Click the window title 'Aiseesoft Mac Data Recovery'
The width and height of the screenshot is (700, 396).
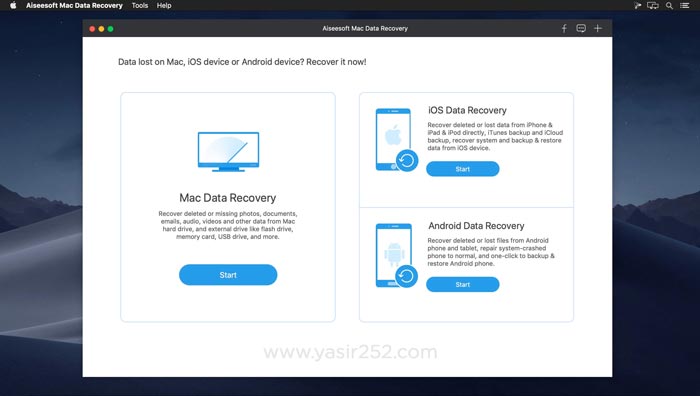365,29
